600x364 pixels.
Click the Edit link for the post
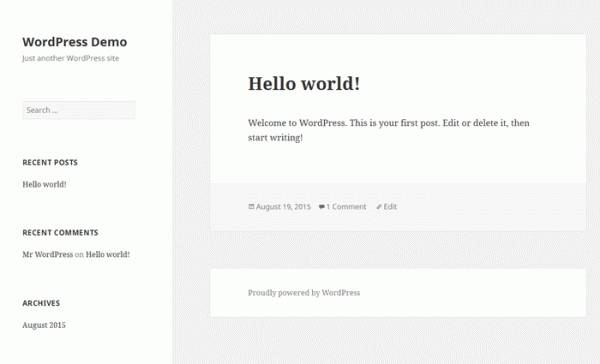390,207
